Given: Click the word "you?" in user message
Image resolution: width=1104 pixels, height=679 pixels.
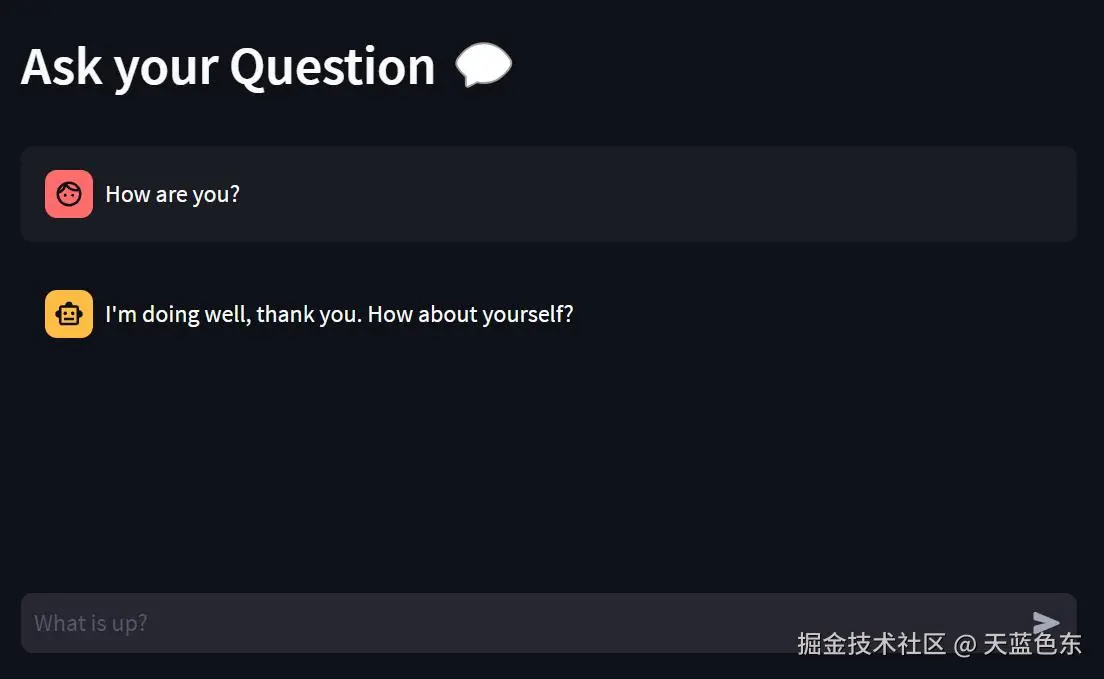Looking at the screenshot, I should 216,194.
